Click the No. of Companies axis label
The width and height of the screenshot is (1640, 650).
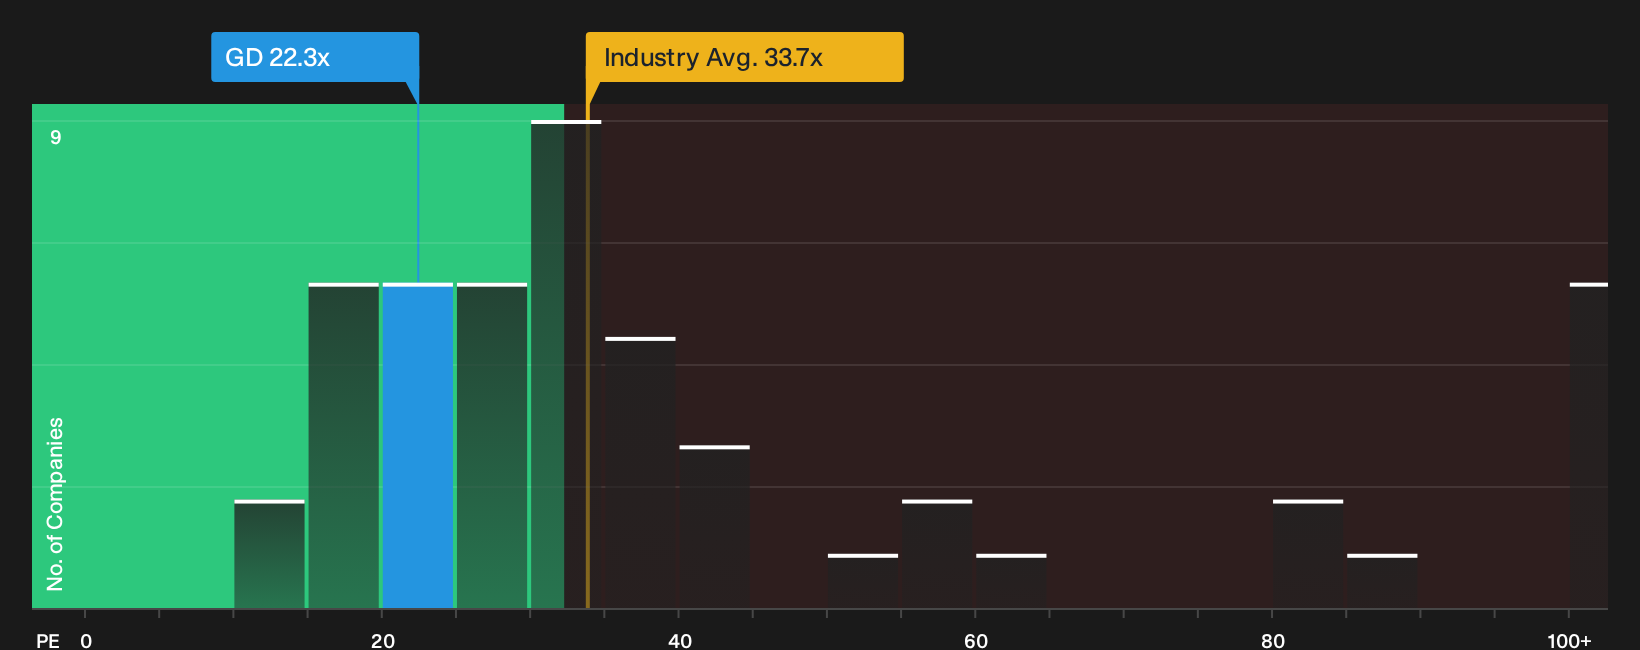coord(55,504)
